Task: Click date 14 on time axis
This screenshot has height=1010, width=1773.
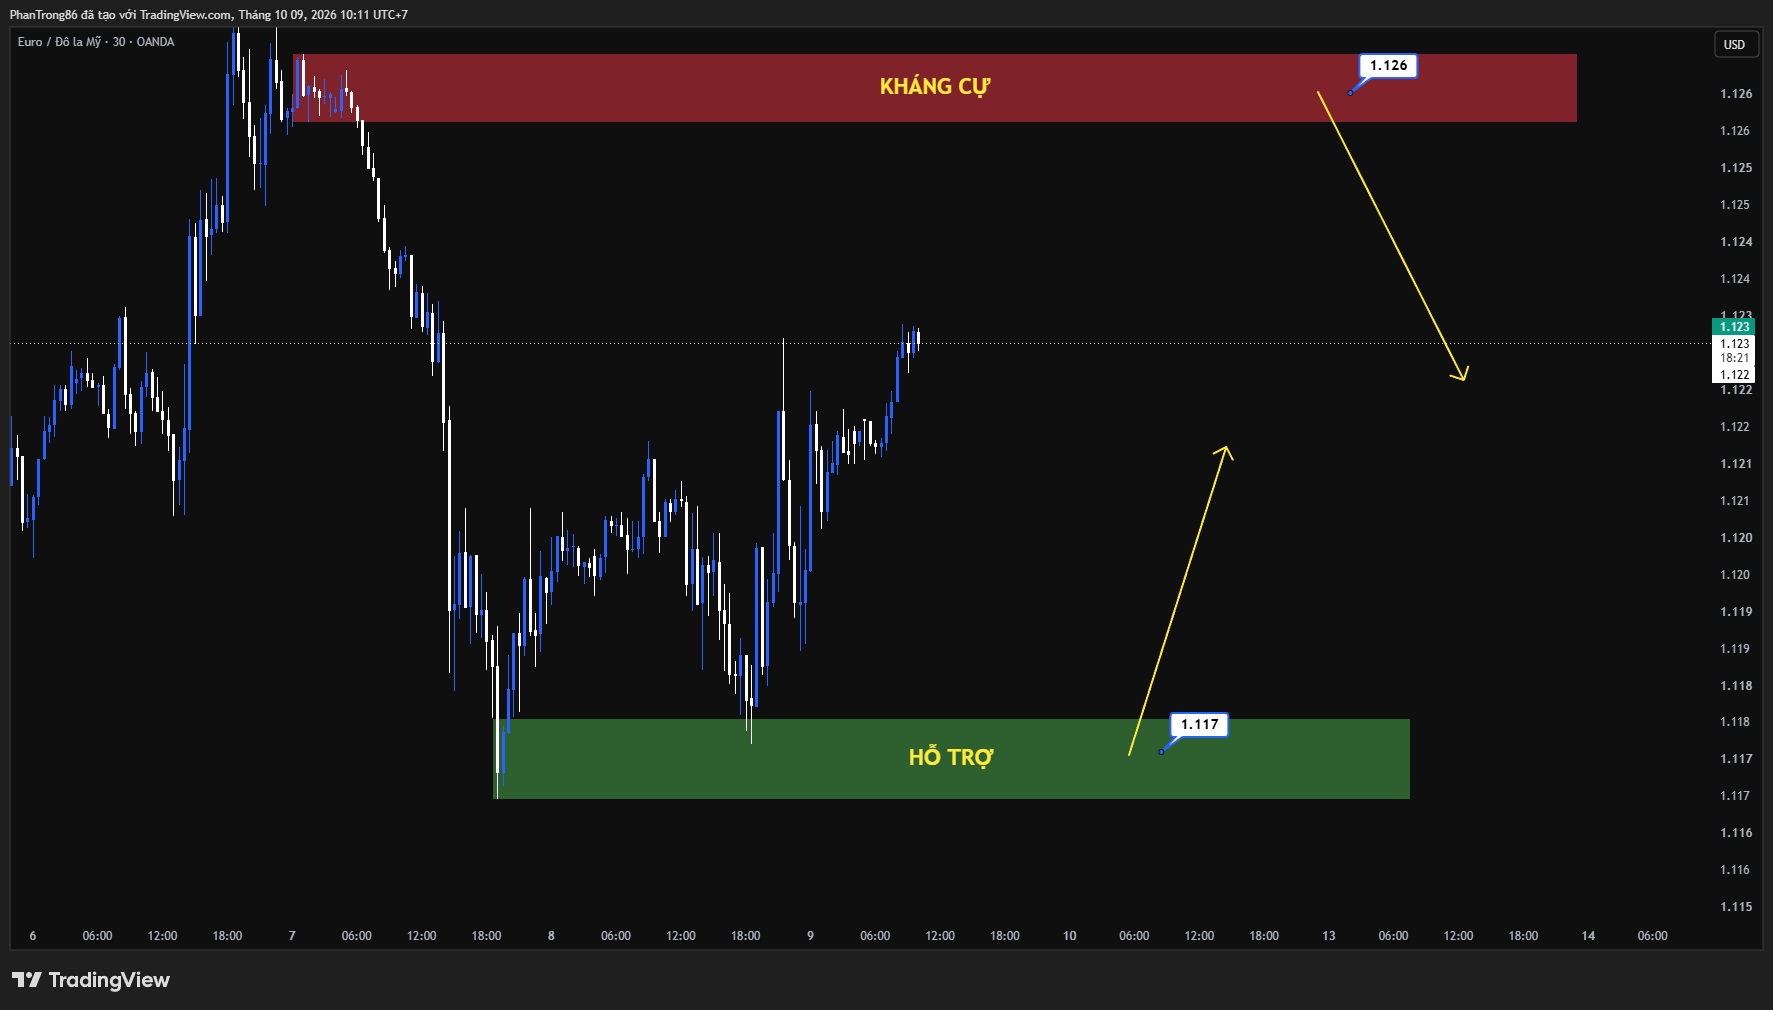Action: point(1588,936)
